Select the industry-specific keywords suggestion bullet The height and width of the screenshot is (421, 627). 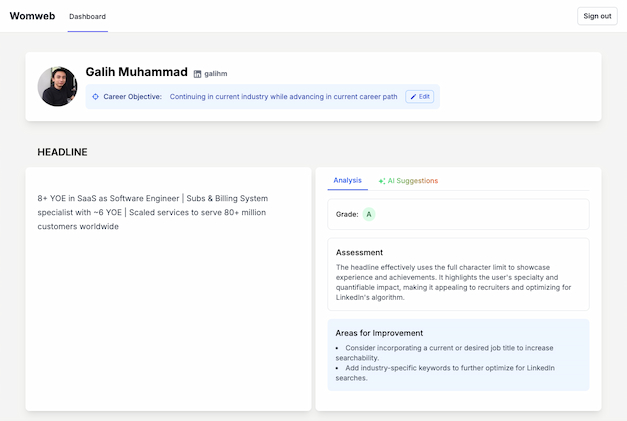click(450, 373)
